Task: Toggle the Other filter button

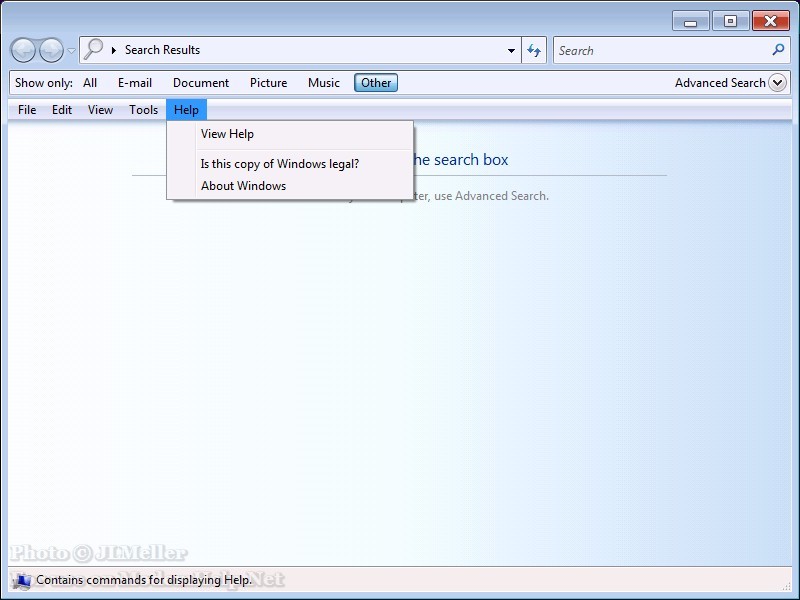Action: pyautogui.click(x=376, y=83)
